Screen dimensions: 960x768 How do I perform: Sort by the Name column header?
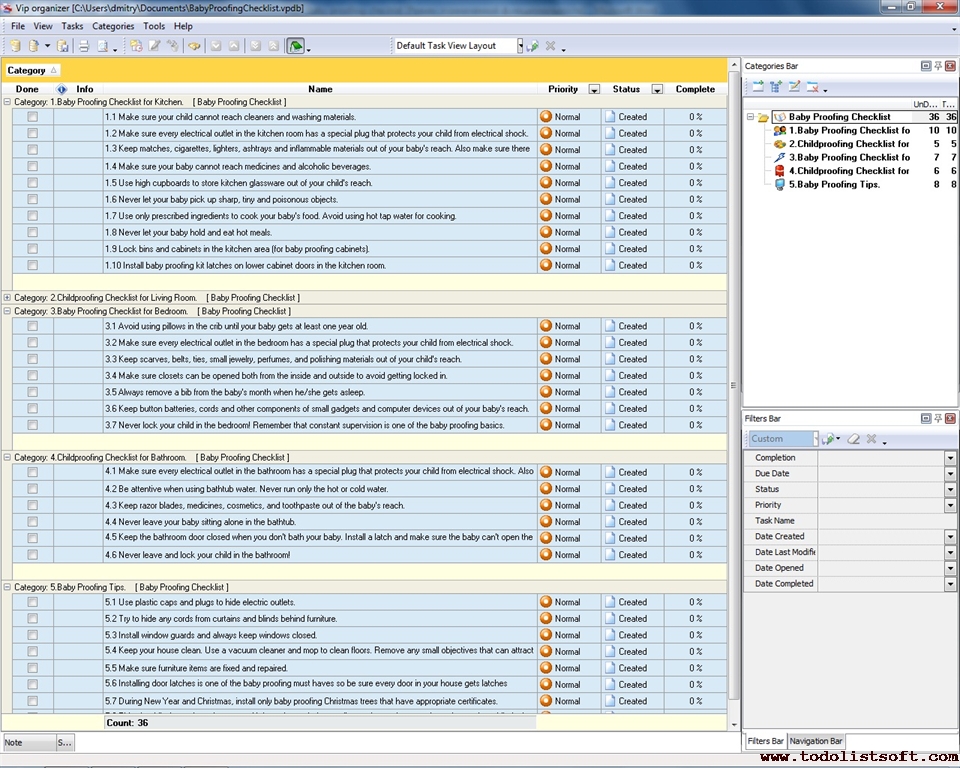coord(320,89)
